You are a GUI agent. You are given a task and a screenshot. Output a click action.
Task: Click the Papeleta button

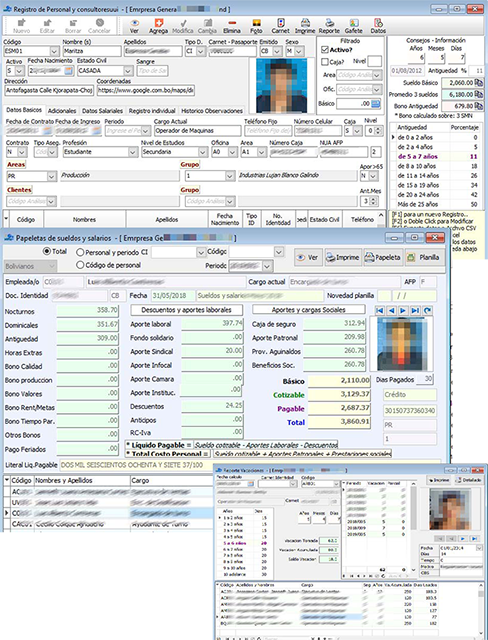[x=383, y=258]
